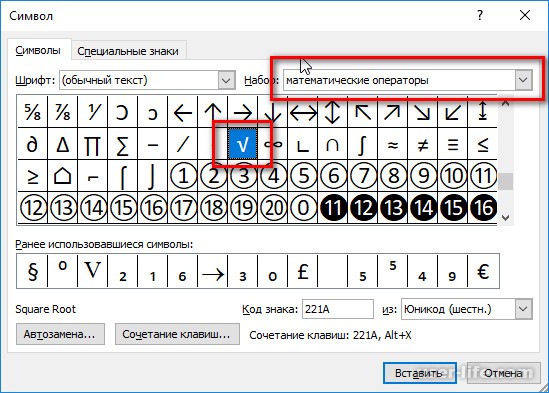Pick the up arrow symbol

click(x=213, y=112)
